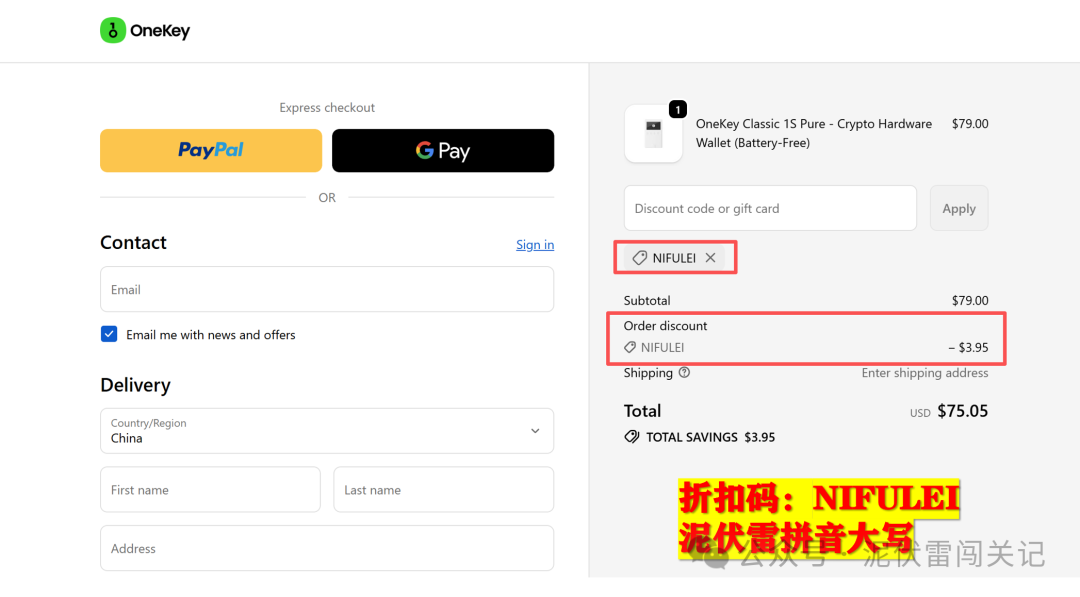1080x597 pixels.
Task: Focus the Email input field
Action: [x=327, y=289]
